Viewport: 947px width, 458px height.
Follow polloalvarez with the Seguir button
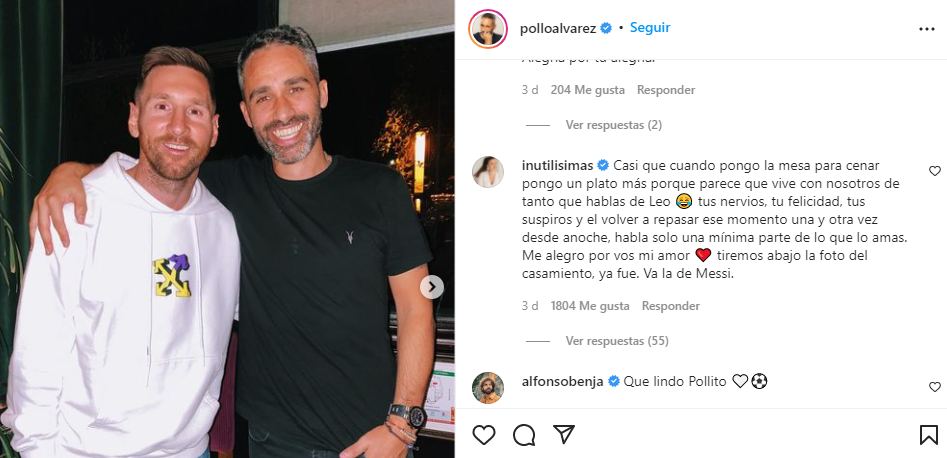650,28
